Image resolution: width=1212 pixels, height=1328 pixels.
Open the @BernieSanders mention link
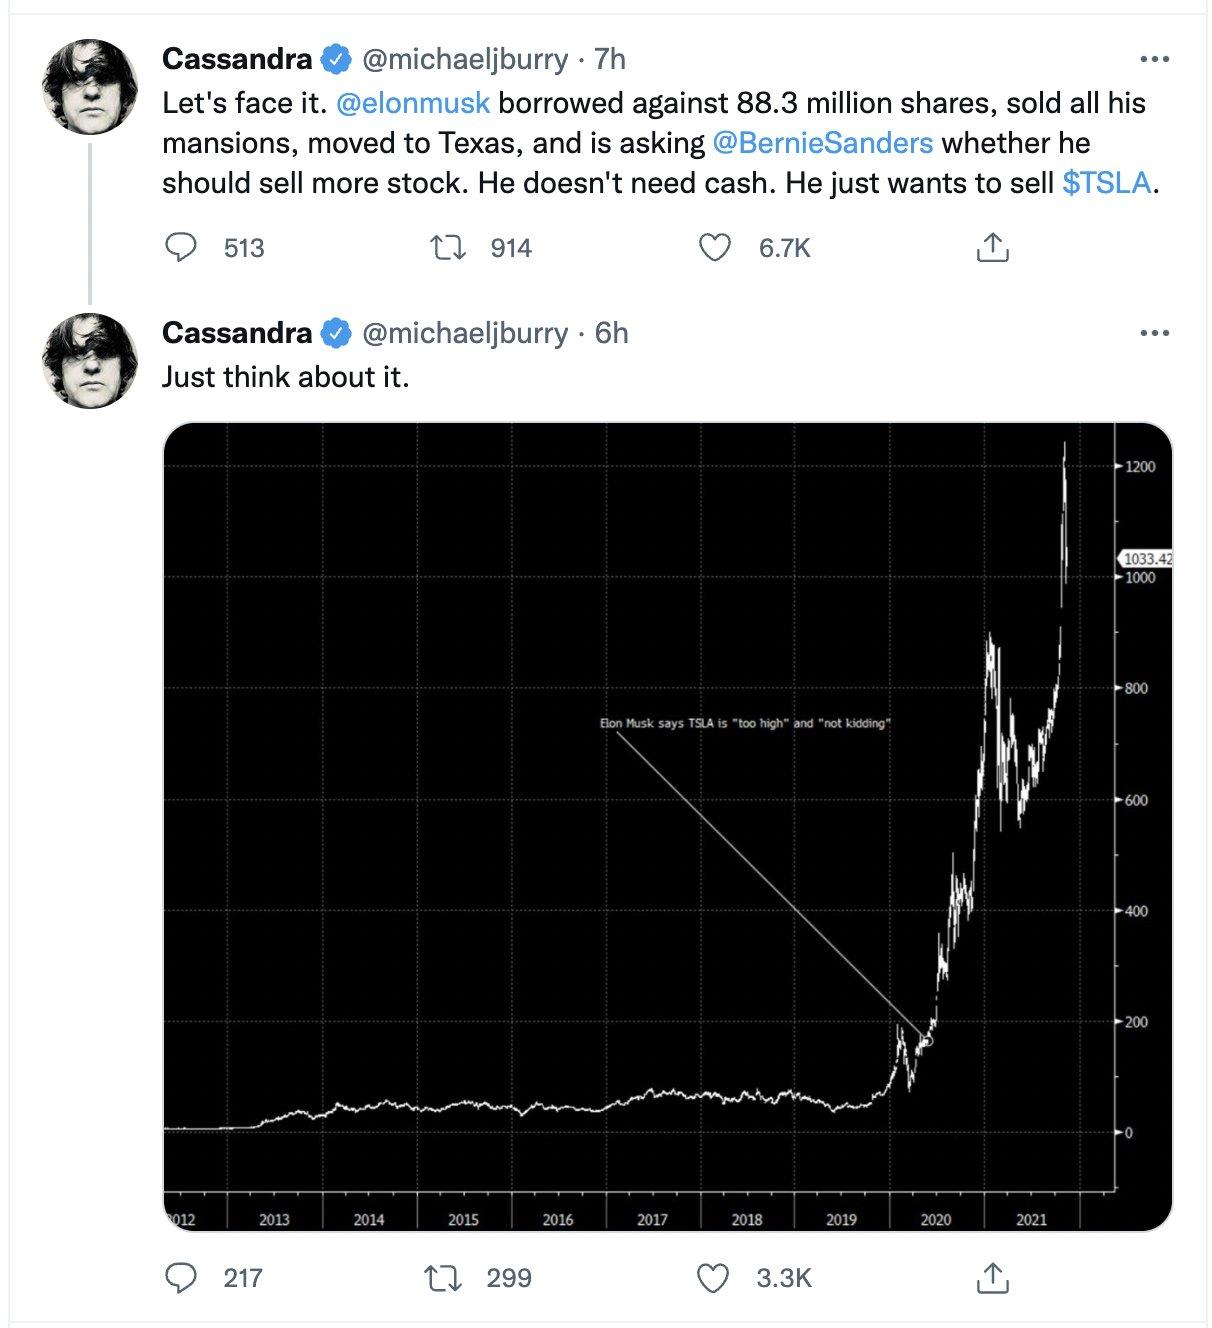tap(822, 143)
